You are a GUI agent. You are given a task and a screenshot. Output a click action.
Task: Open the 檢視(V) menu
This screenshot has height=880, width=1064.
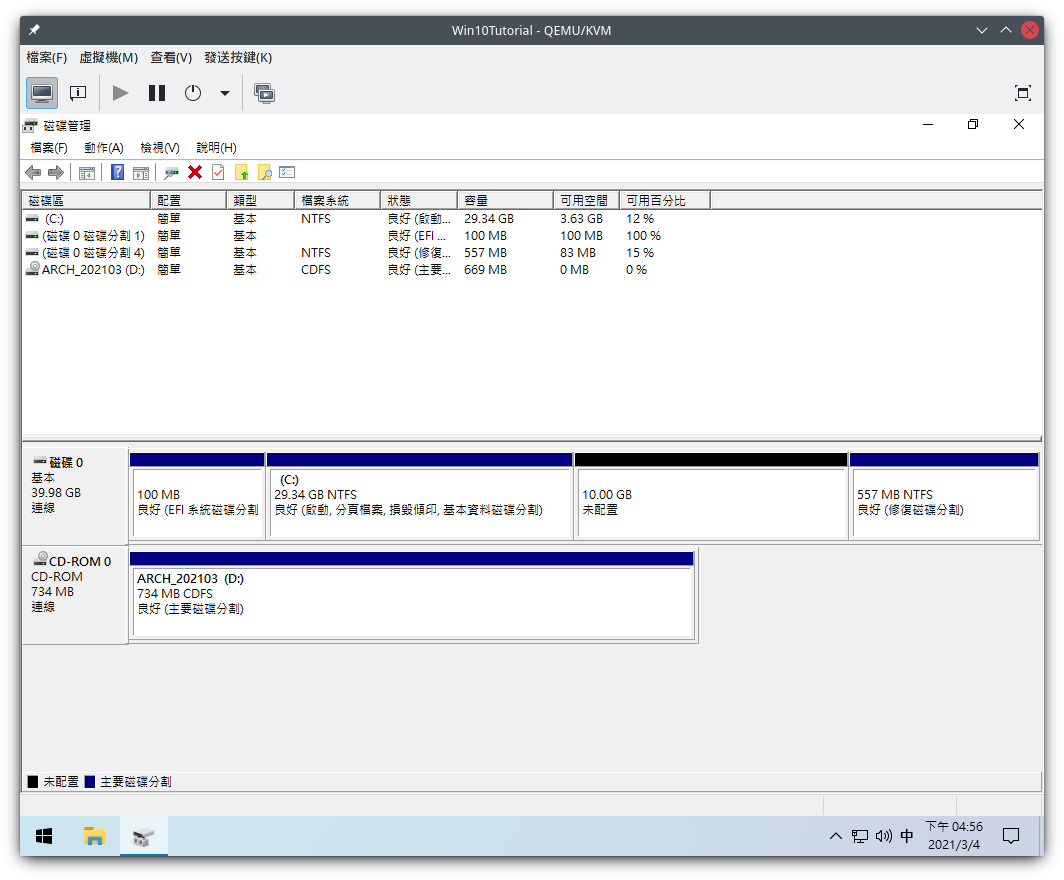click(x=160, y=148)
